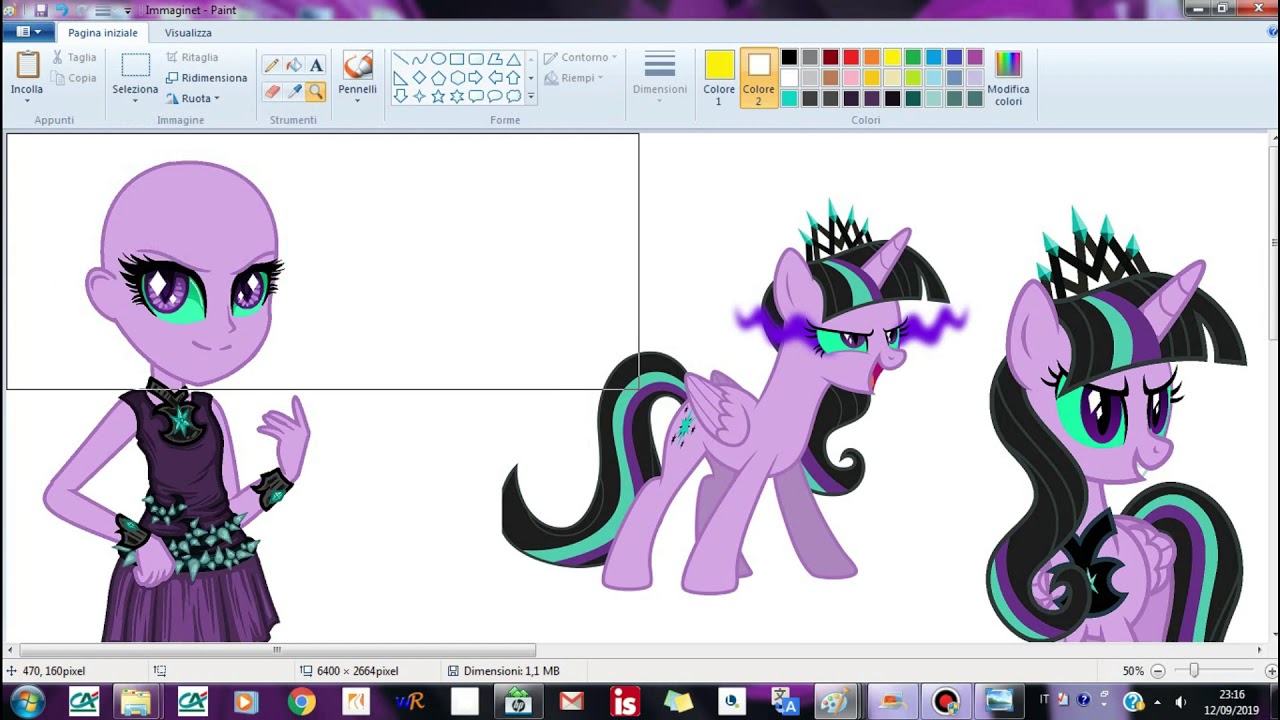This screenshot has height=720, width=1280.
Task: Choose the curve shape
Action: [419, 59]
